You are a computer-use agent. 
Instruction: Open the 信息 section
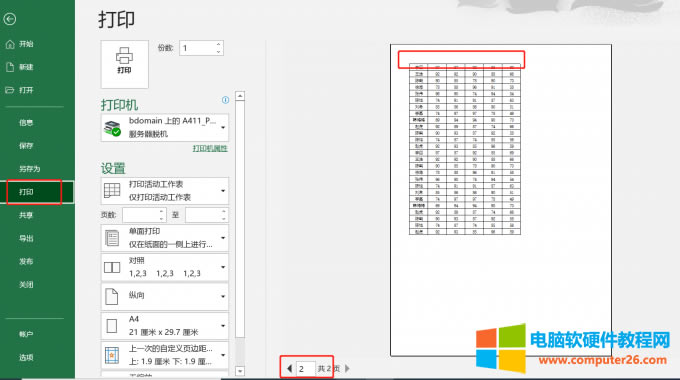coord(26,122)
